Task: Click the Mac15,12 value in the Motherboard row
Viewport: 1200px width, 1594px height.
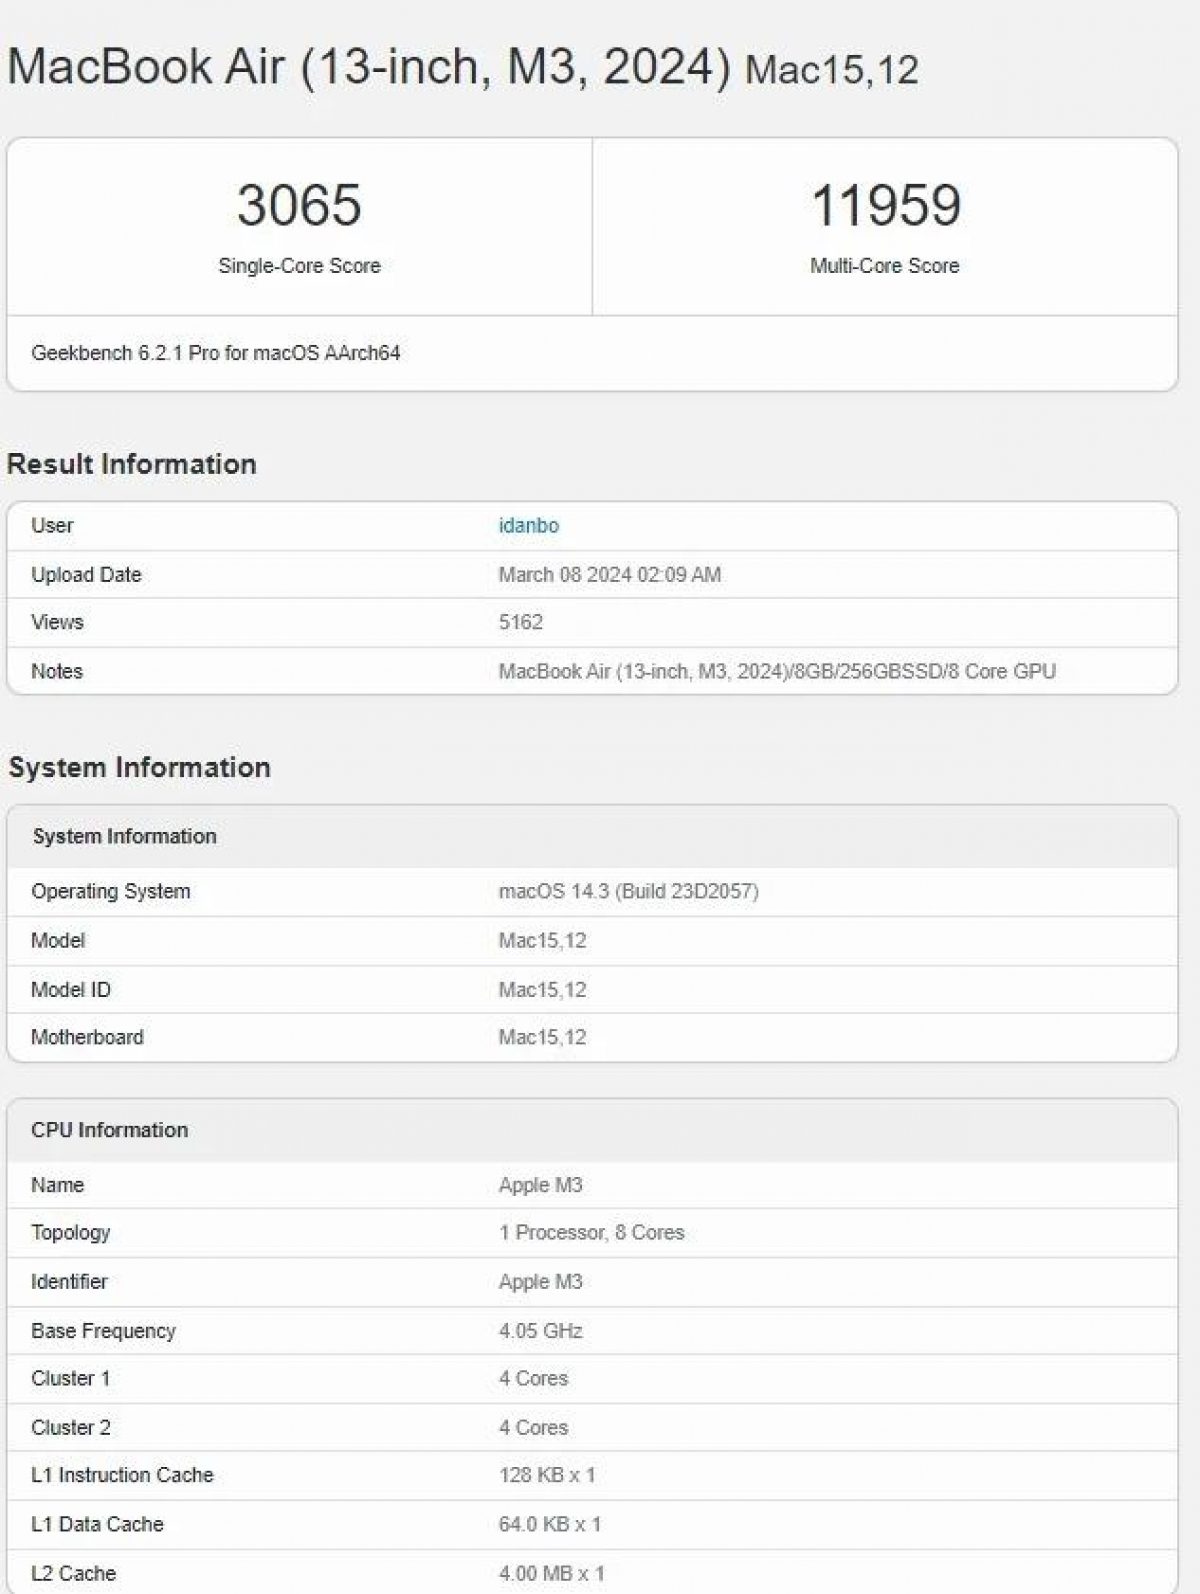Action: pyautogui.click(x=543, y=1038)
